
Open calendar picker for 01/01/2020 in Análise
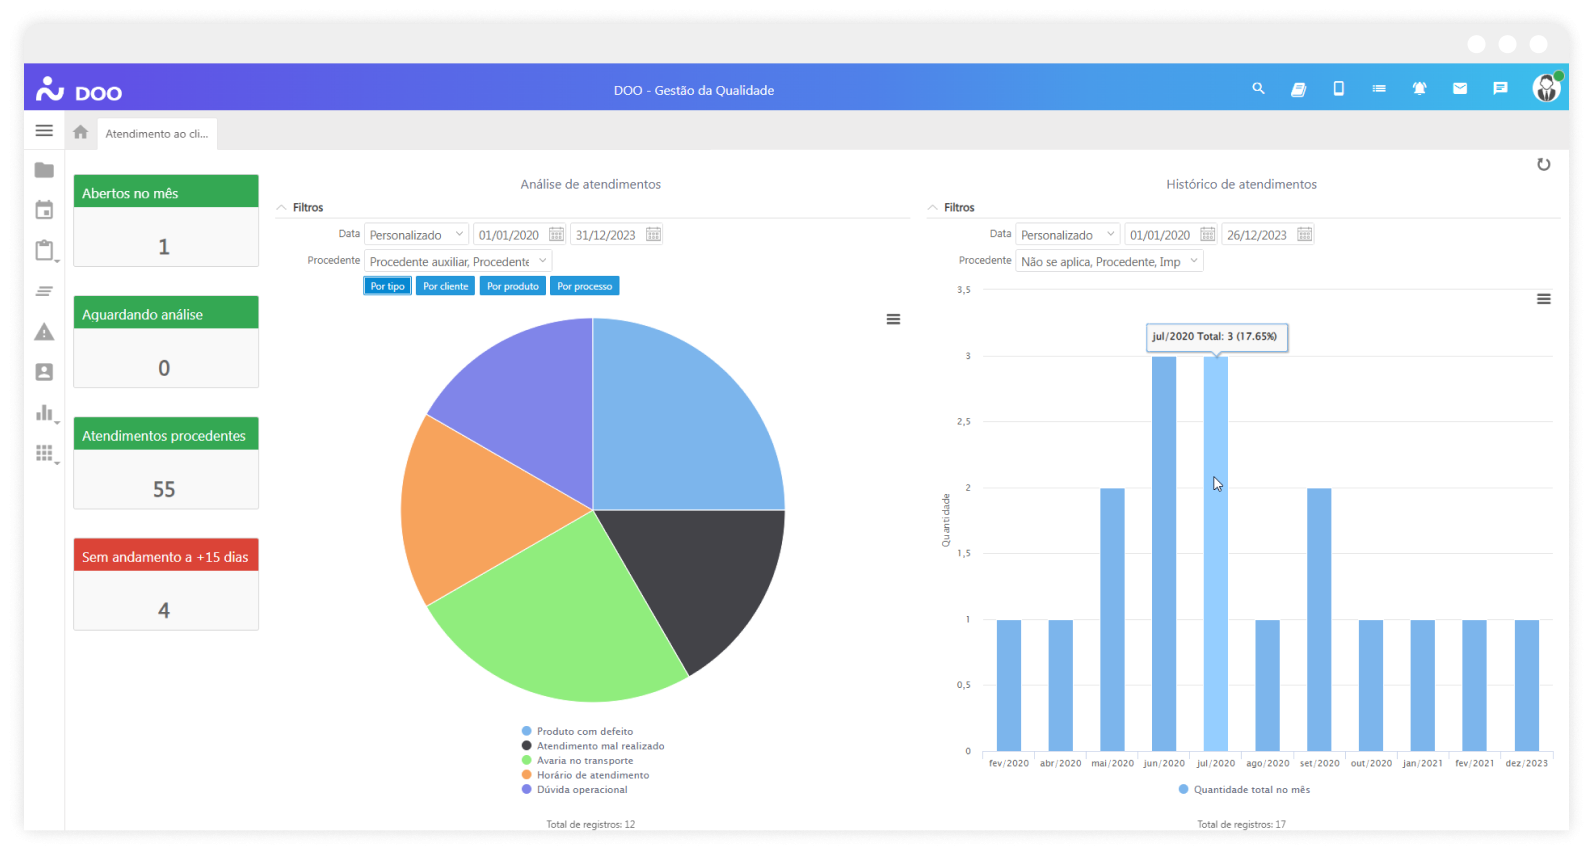pyautogui.click(x=556, y=234)
